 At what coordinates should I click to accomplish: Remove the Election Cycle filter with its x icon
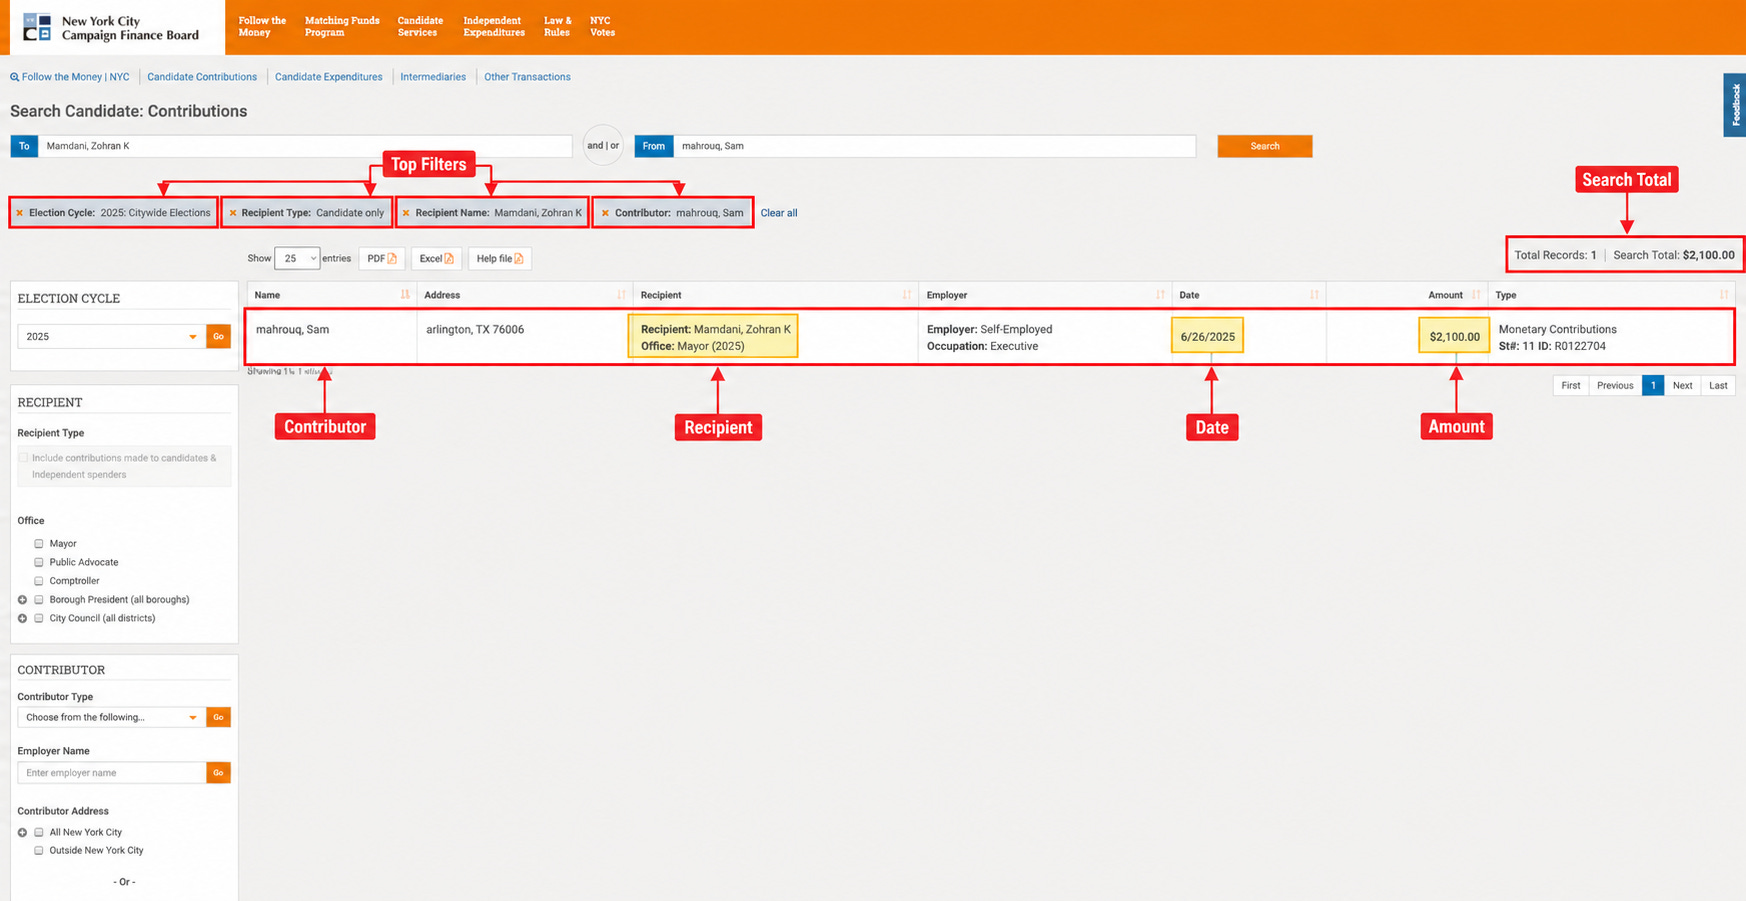point(19,213)
